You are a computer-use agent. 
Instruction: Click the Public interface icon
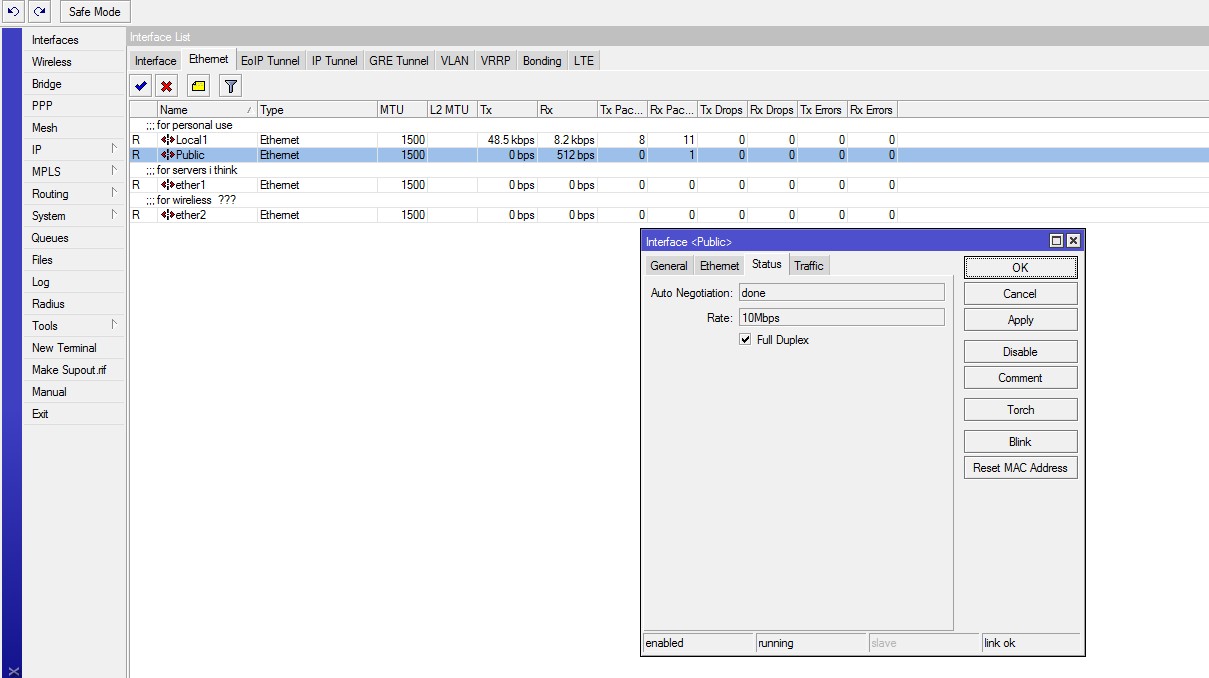tap(167, 155)
